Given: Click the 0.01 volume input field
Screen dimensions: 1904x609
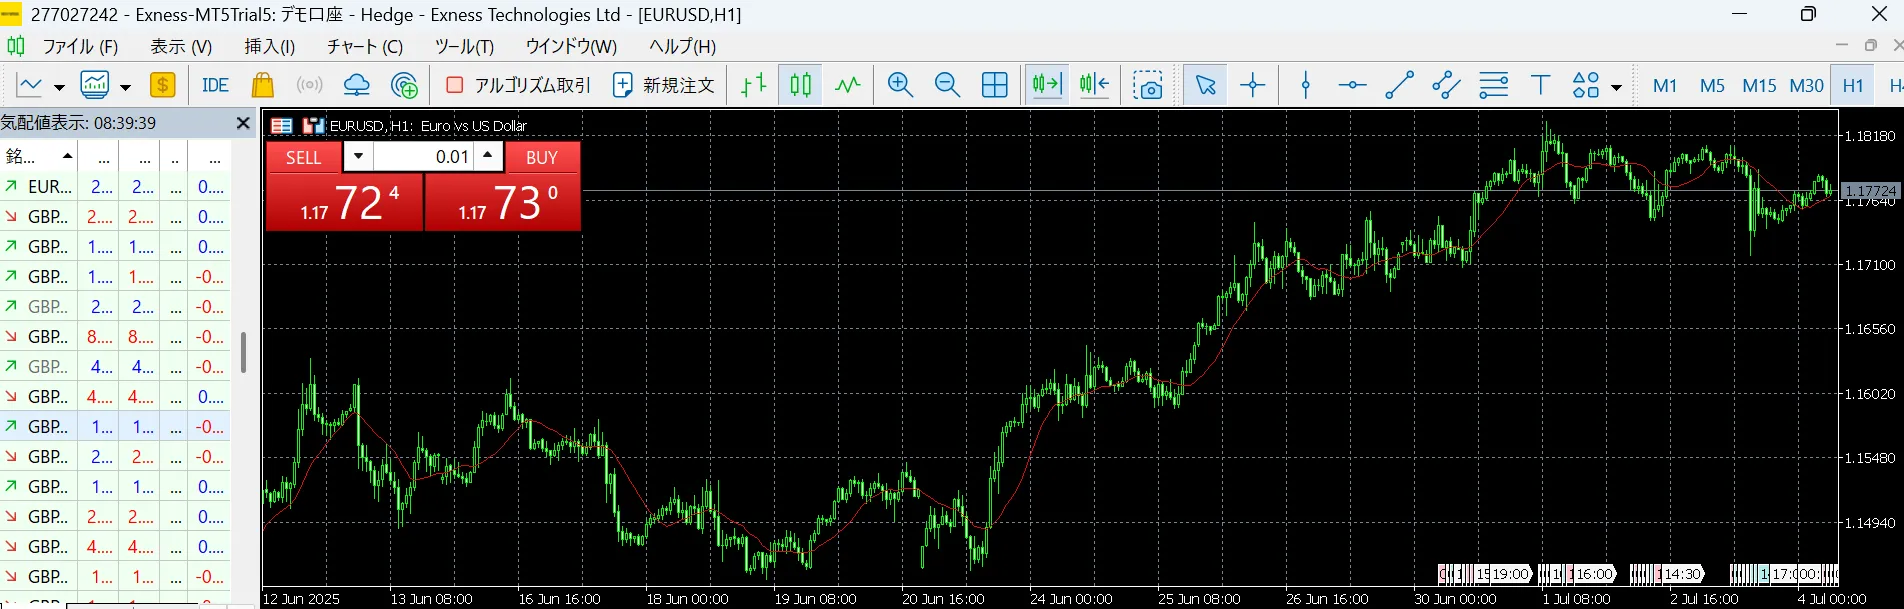Looking at the screenshot, I should (x=423, y=157).
